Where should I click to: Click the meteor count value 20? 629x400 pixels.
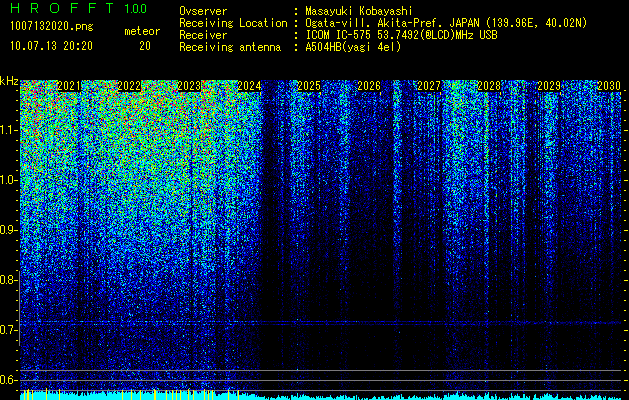click(145, 46)
